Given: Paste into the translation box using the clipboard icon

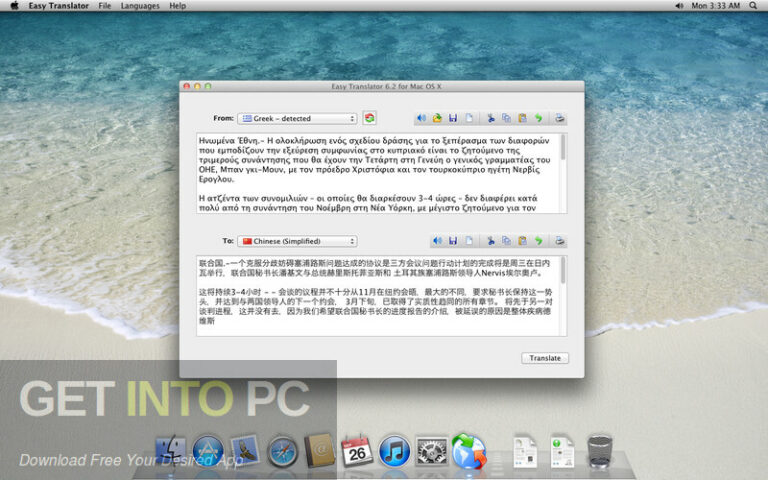Looking at the screenshot, I should [523, 240].
